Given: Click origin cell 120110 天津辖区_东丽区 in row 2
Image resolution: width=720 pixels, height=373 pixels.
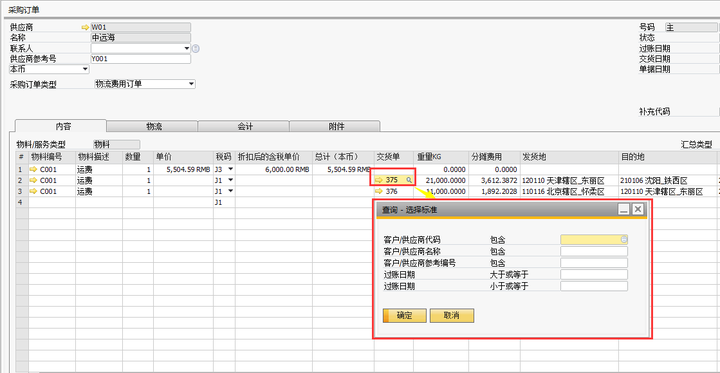Looking at the screenshot, I should [x=569, y=181].
